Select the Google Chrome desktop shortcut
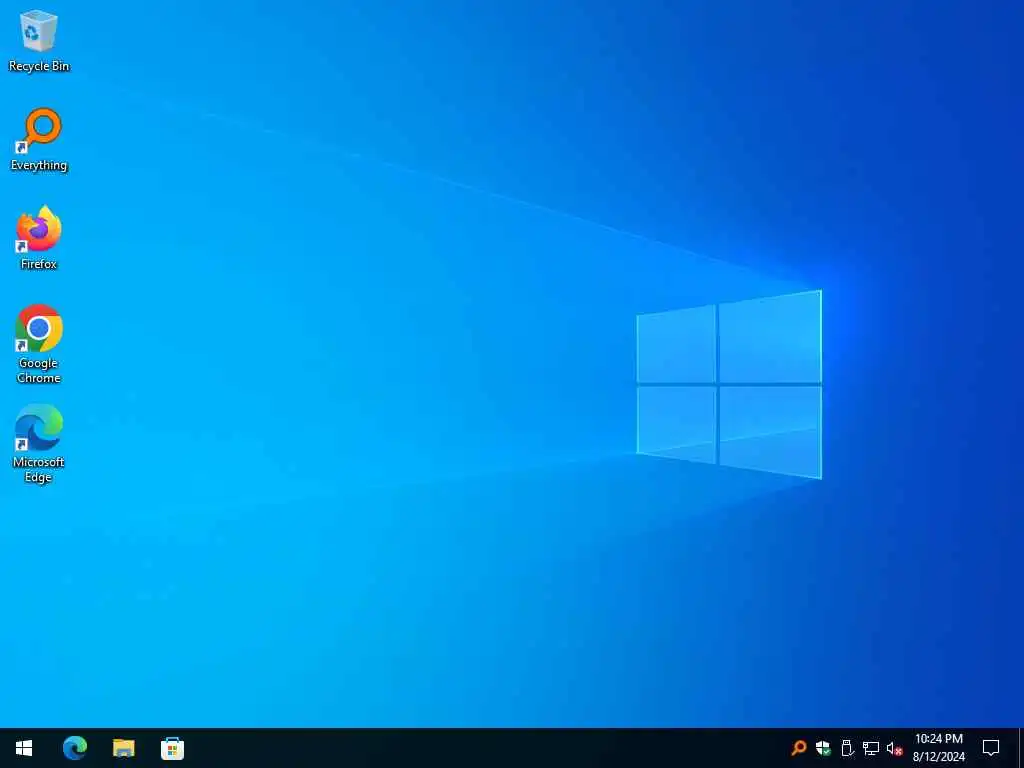Image resolution: width=1024 pixels, height=768 pixels. pyautogui.click(x=39, y=344)
